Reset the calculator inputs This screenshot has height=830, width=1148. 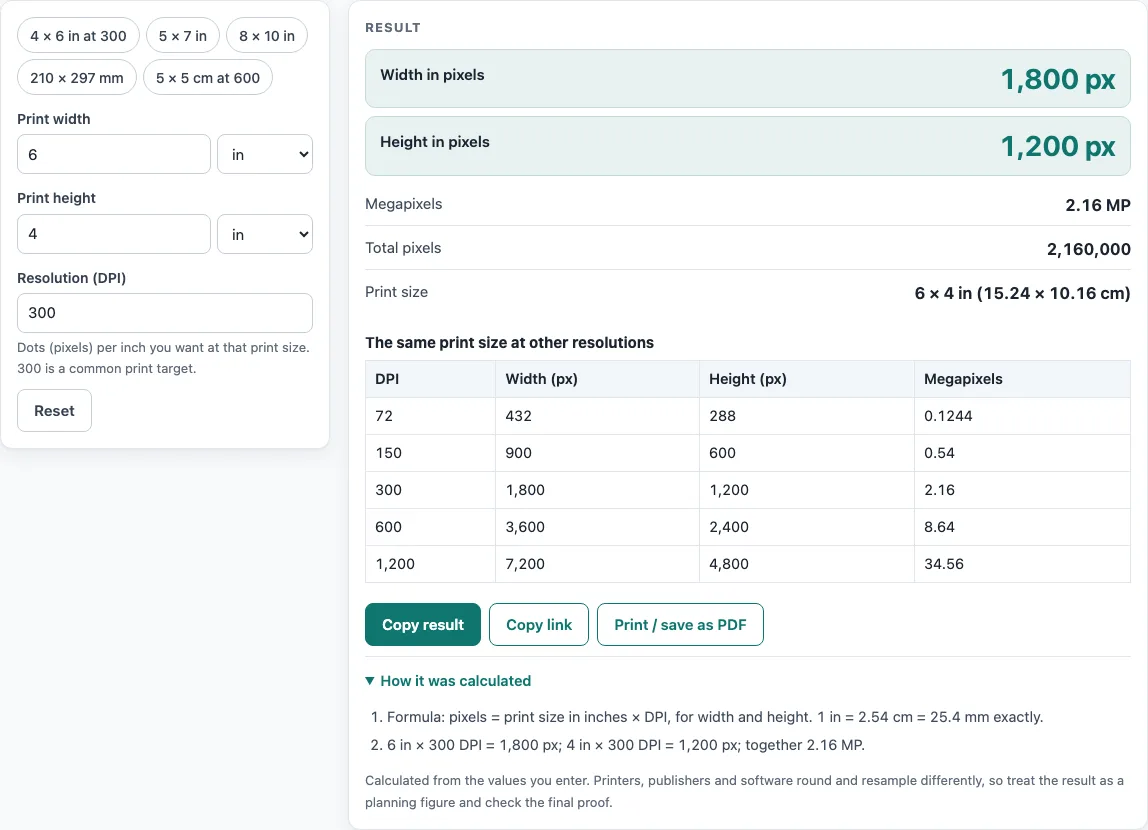coord(54,411)
